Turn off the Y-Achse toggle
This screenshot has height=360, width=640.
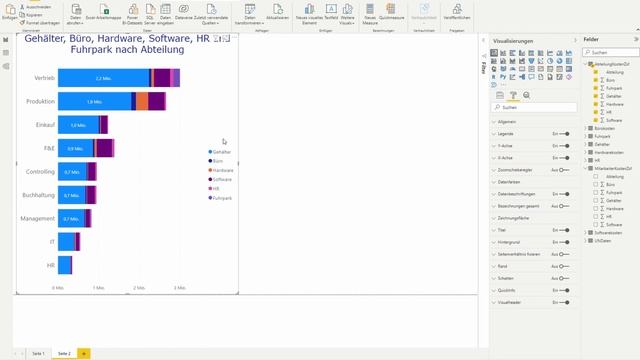click(x=564, y=146)
